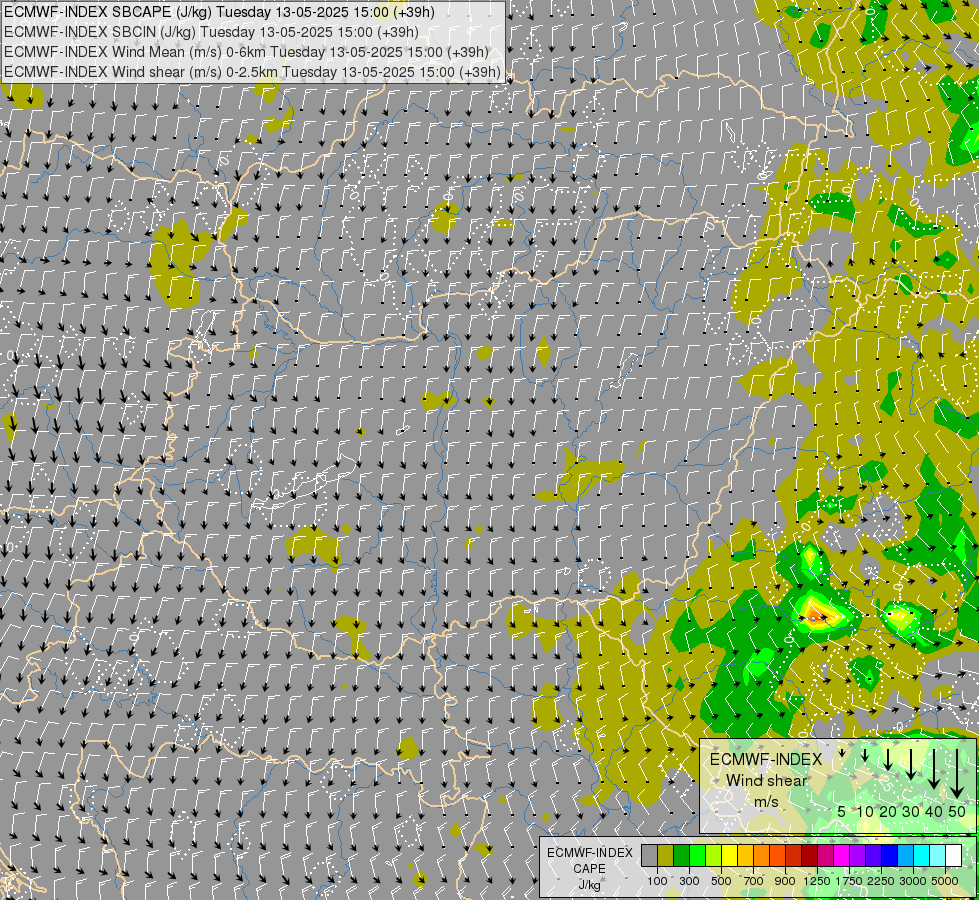
Task: Click the 'm/s' unit in wind shear legend
Action: (766, 801)
